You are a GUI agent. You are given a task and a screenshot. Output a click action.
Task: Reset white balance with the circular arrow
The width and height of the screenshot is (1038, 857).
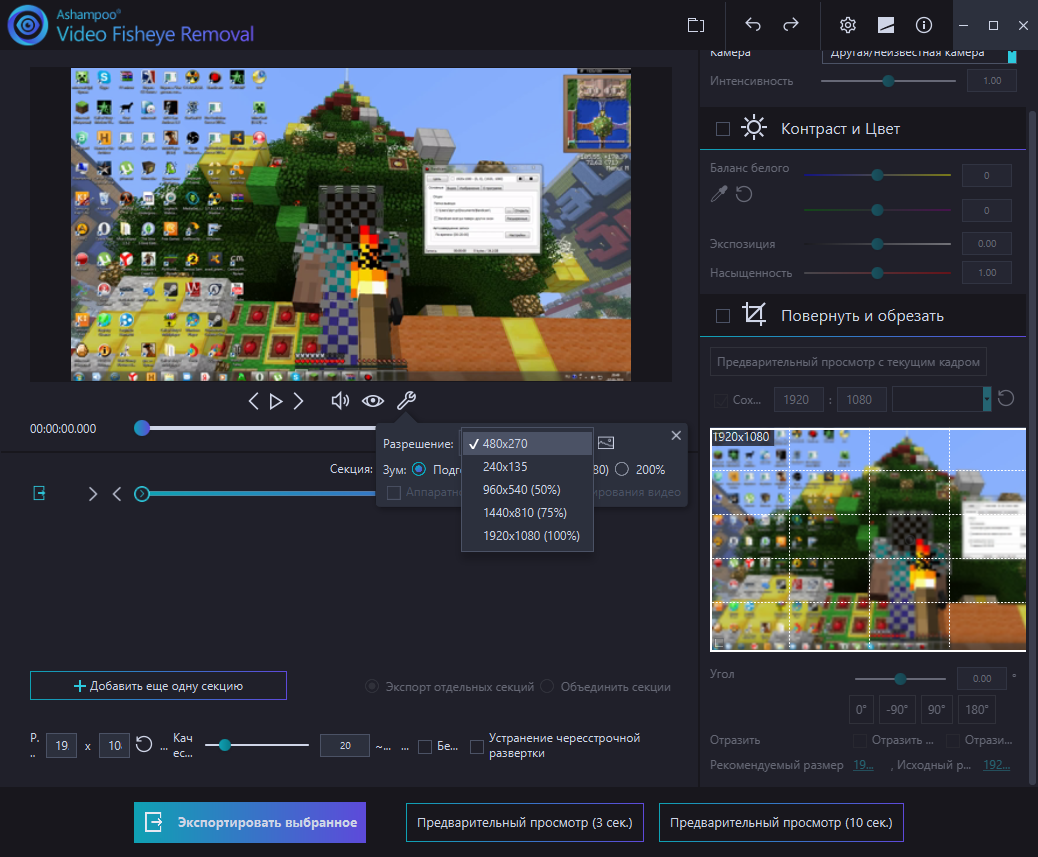pos(744,194)
